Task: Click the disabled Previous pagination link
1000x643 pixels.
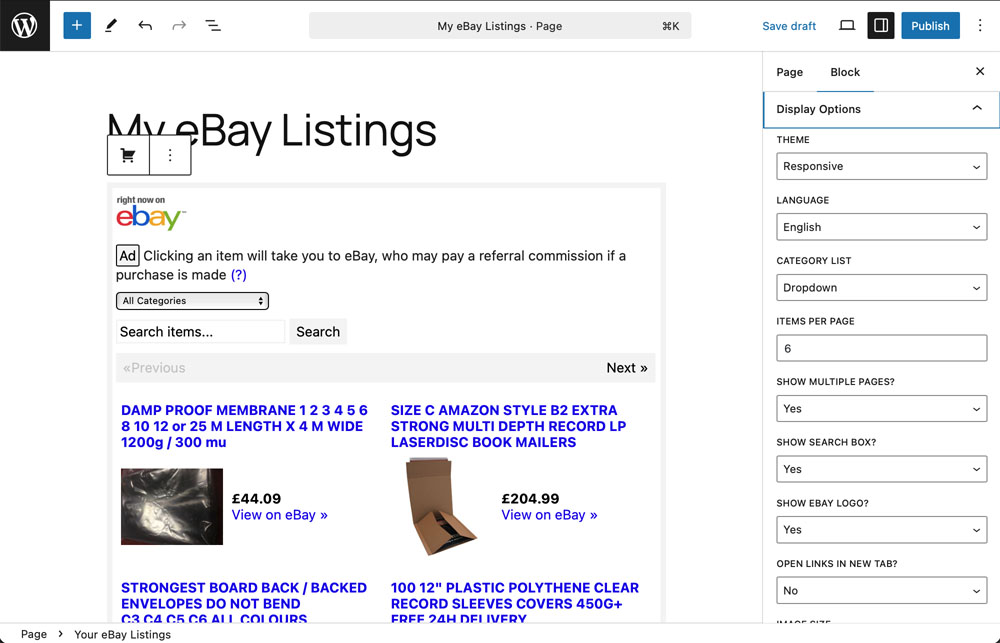Action: tap(154, 368)
